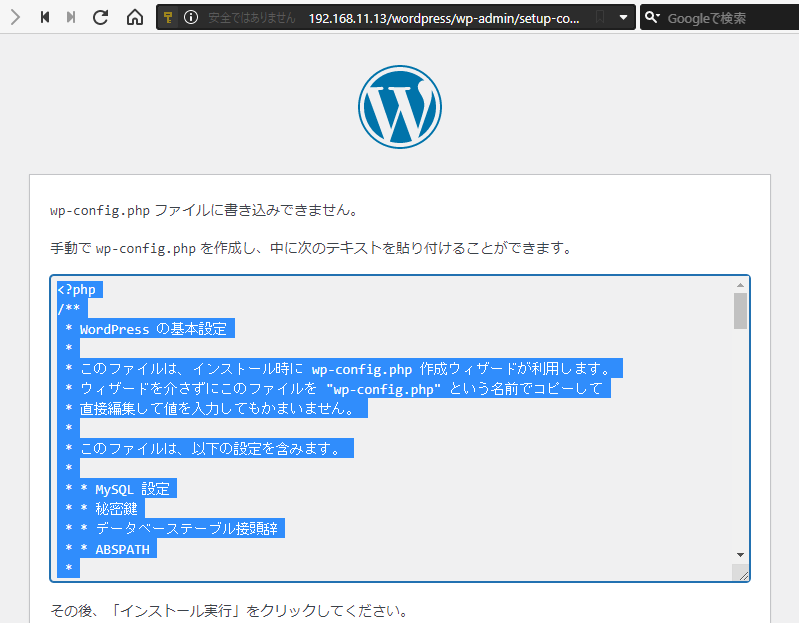Click the bookmark icon in address bar
Image resolution: width=799 pixels, height=623 pixels.
tap(599, 18)
